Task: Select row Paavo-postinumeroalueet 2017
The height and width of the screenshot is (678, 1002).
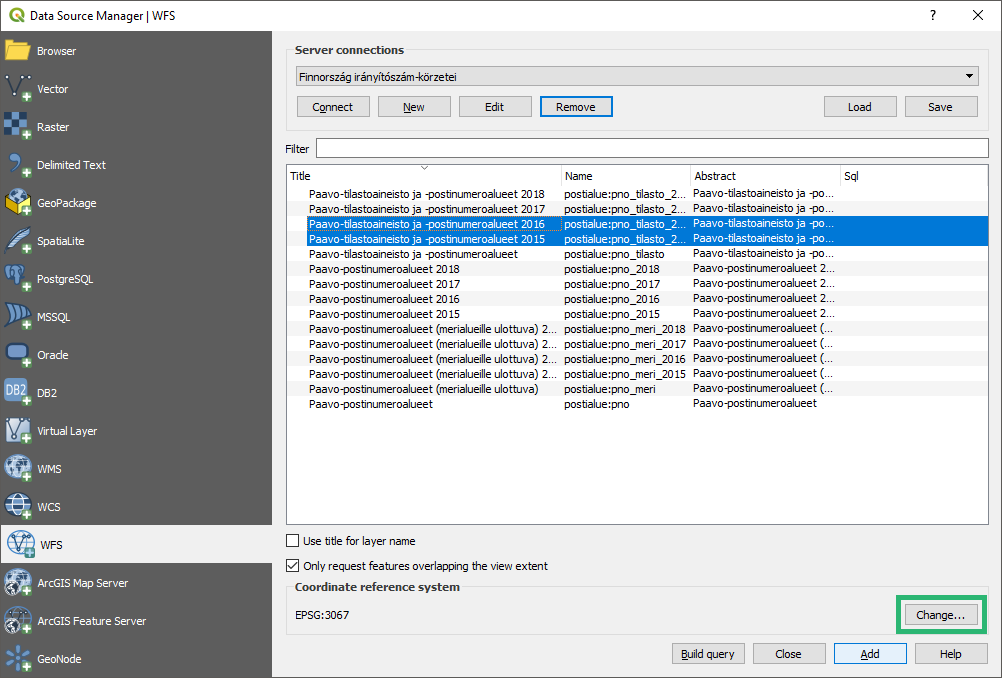Action: 637,284
